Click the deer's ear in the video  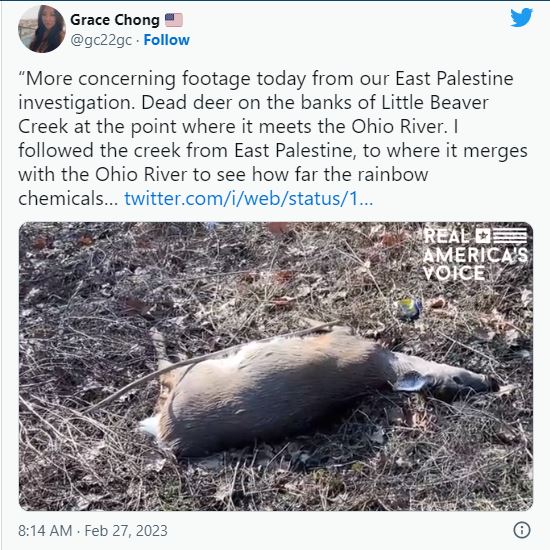[x=410, y=382]
